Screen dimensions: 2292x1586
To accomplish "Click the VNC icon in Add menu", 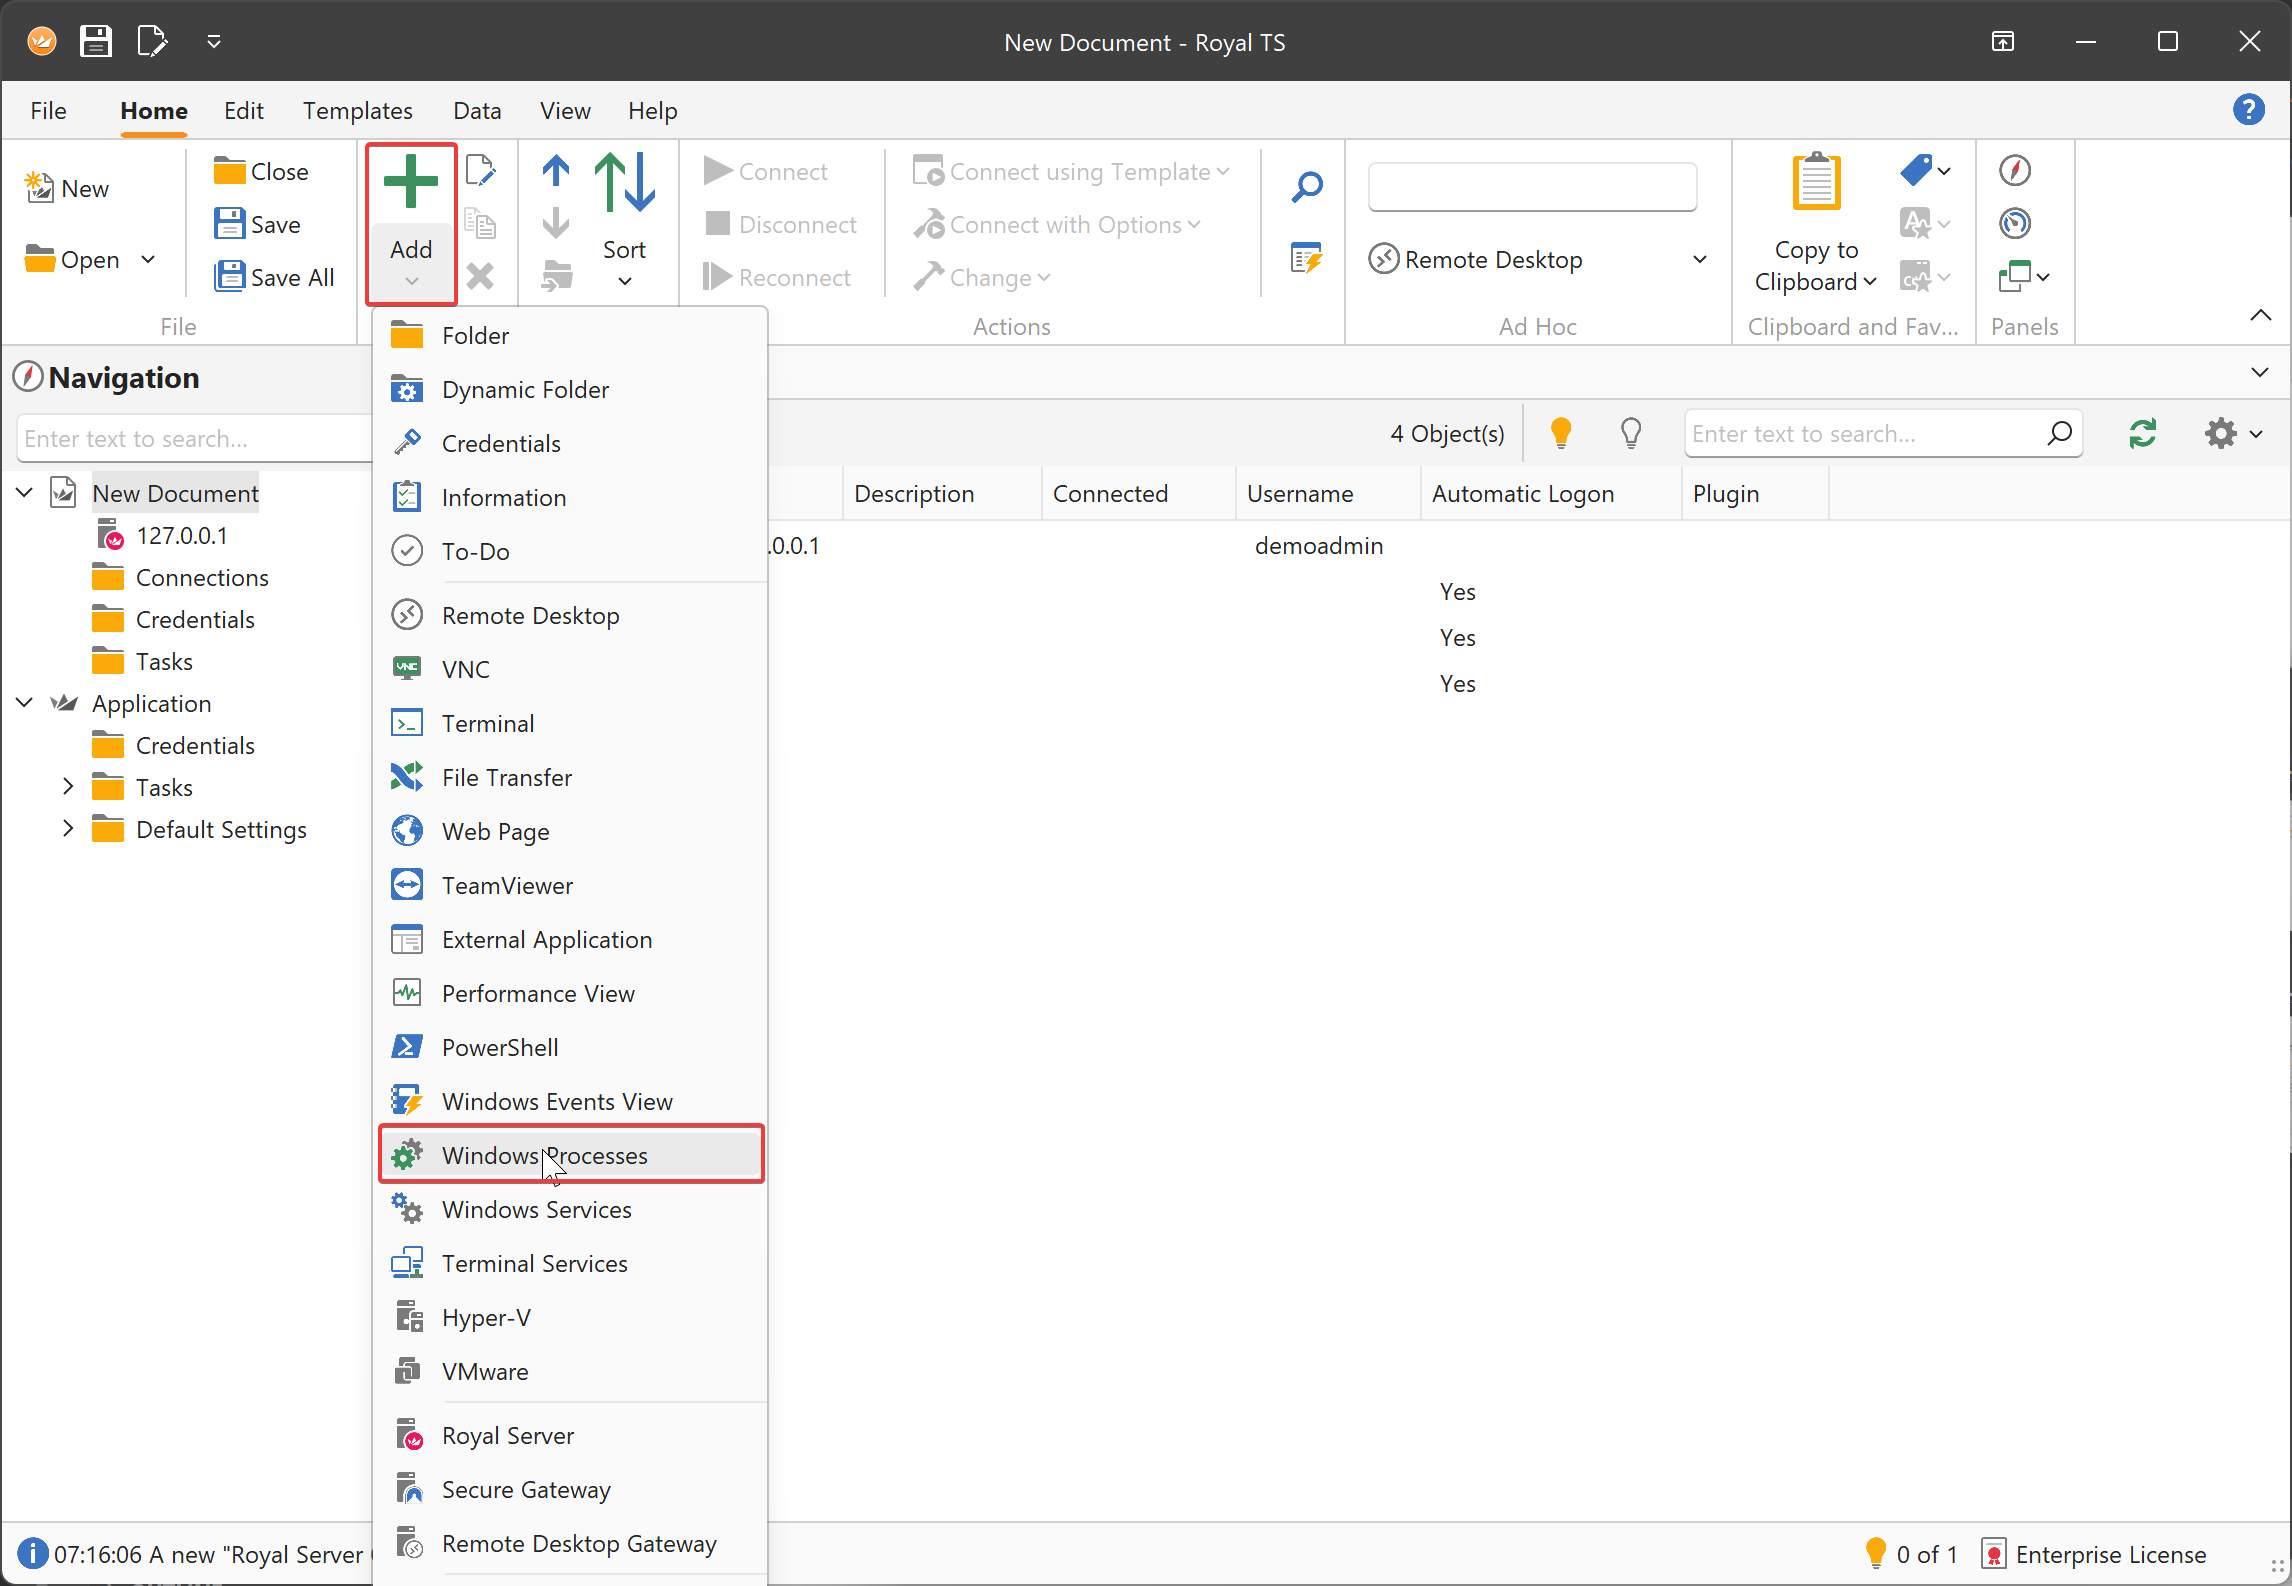I will click(407, 669).
